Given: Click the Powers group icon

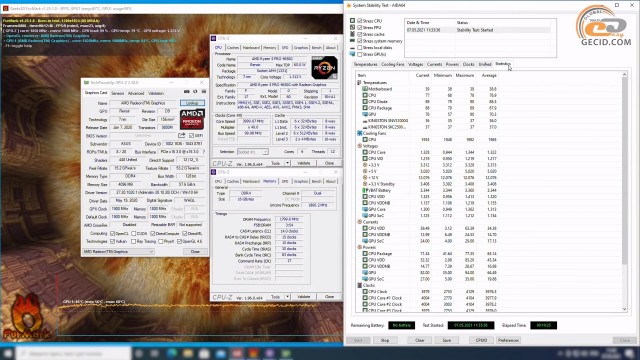Looking at the screenshot, I should [x=360, y=247].
